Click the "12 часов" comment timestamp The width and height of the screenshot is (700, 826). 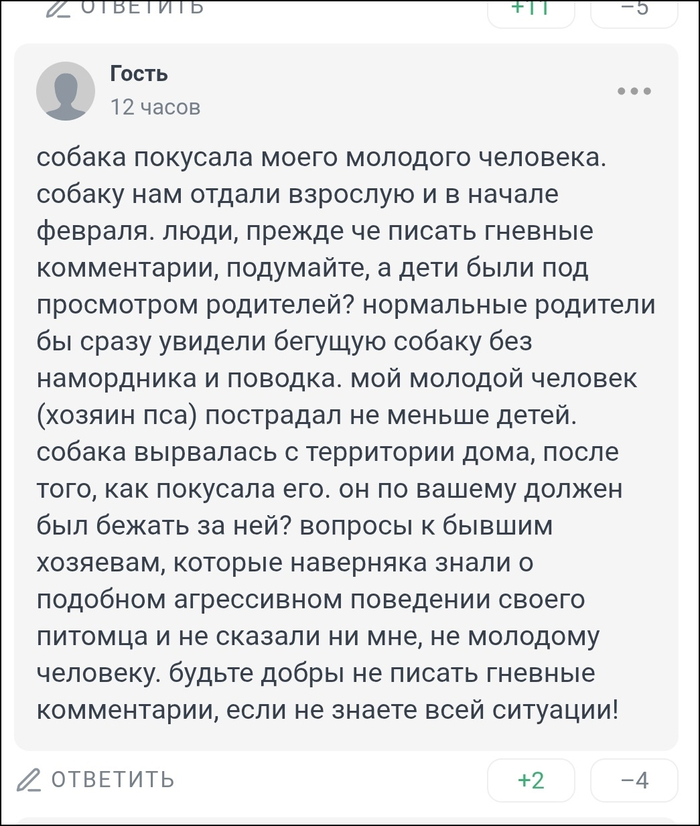tap(155, 106)
